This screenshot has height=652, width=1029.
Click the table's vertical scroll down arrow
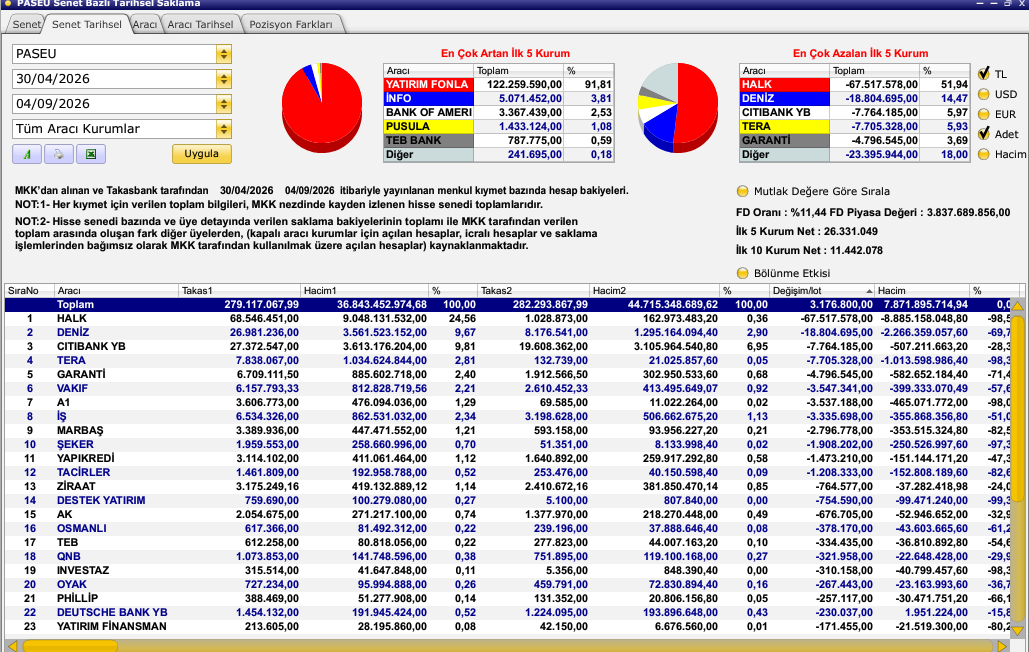click(x=1017, y=630)
